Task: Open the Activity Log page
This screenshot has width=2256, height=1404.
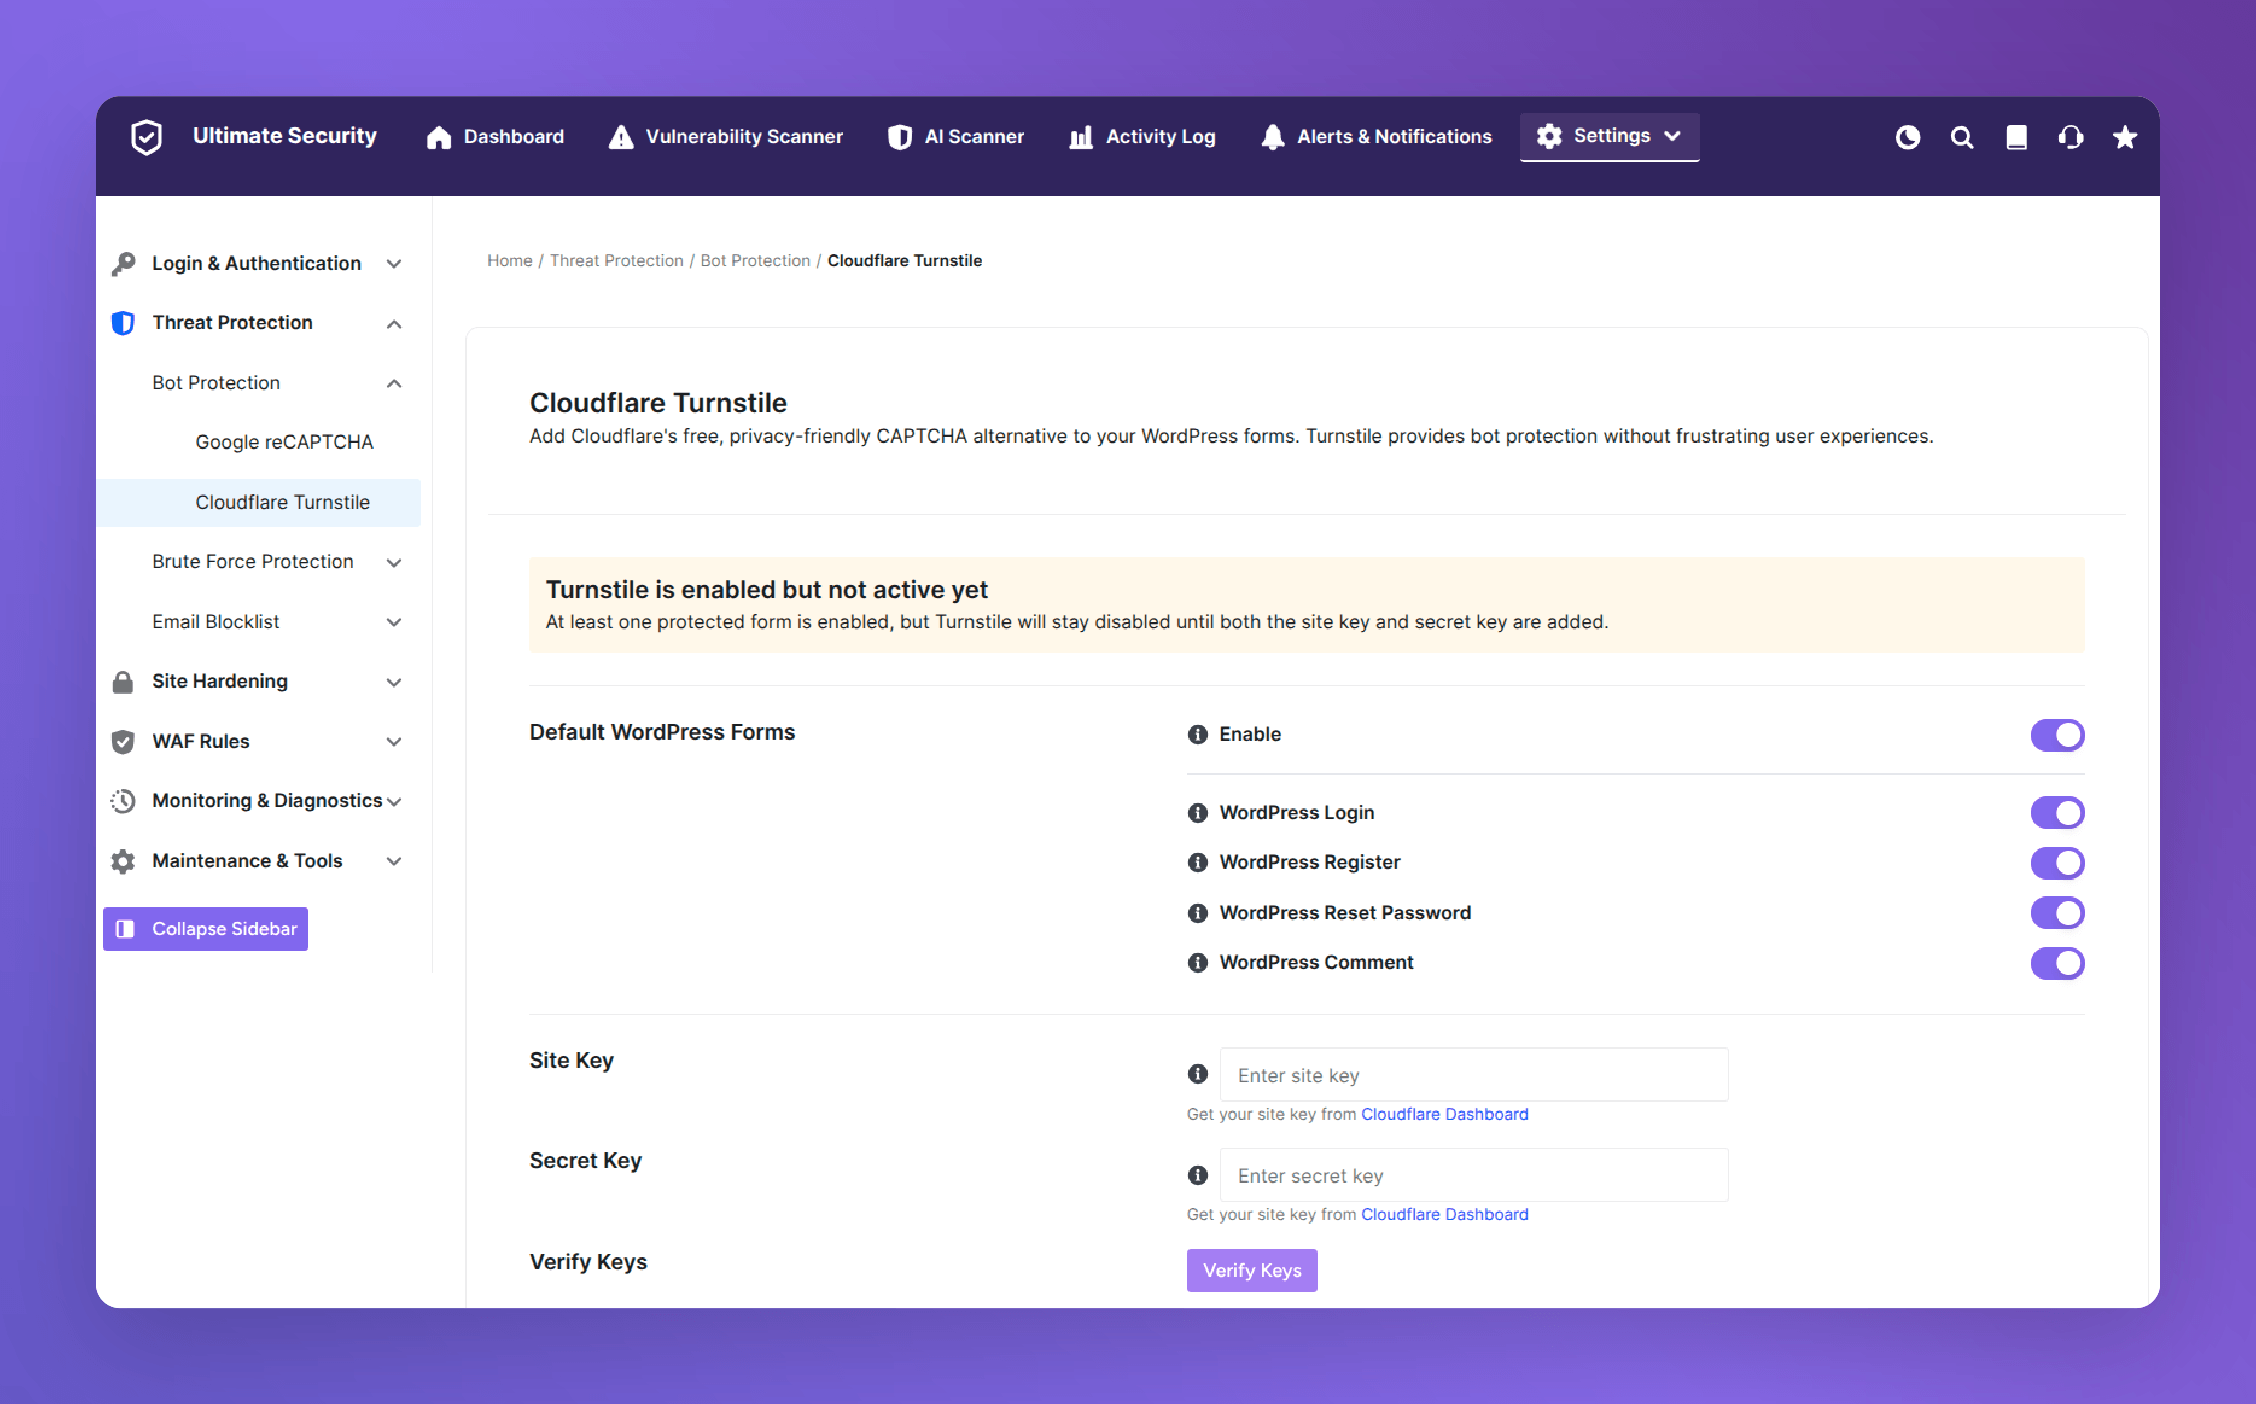Action: tap(1142, 137)
